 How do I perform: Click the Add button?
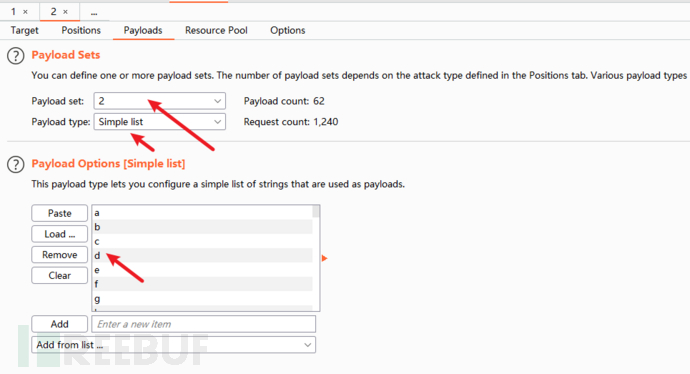59,324
